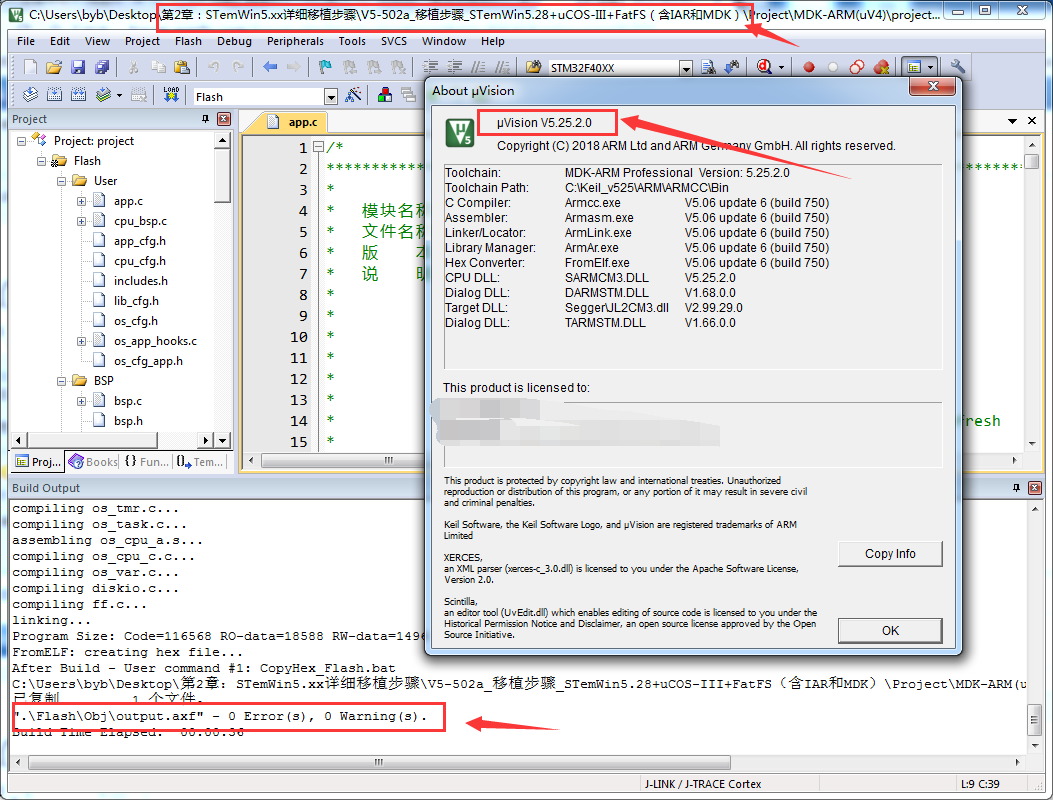Close the About µVision dialog

click(x=933, y=86)
